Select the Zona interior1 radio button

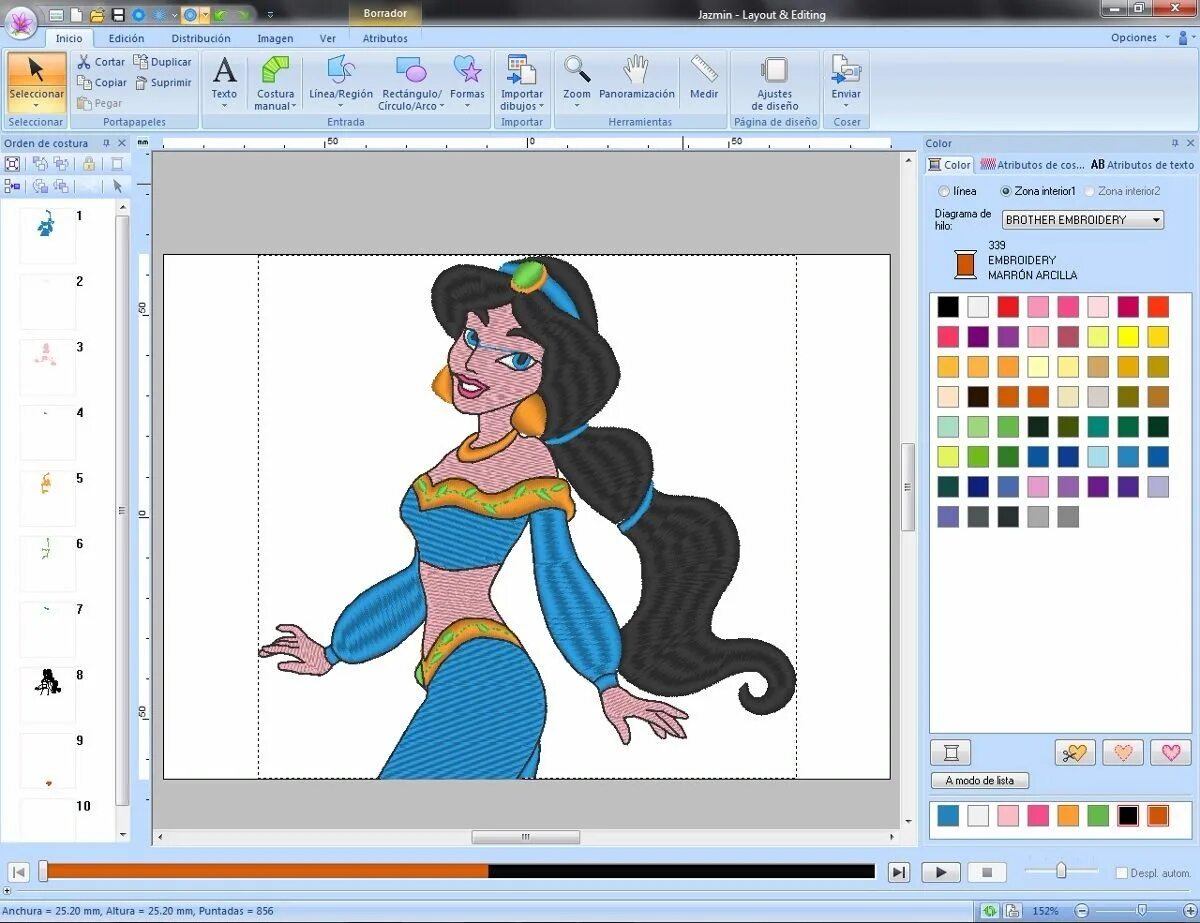coord(1006,191)
